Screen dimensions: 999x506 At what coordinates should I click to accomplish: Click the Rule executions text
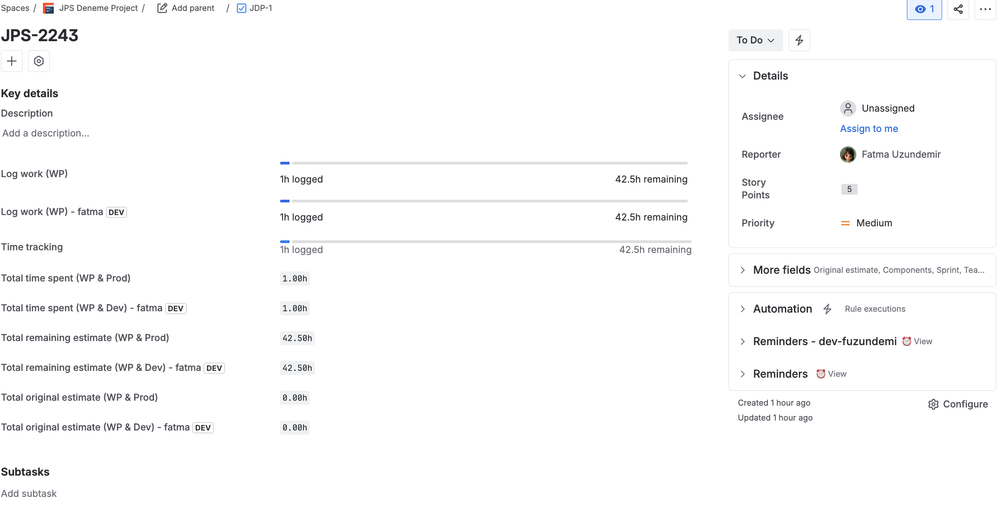(875, 309)
